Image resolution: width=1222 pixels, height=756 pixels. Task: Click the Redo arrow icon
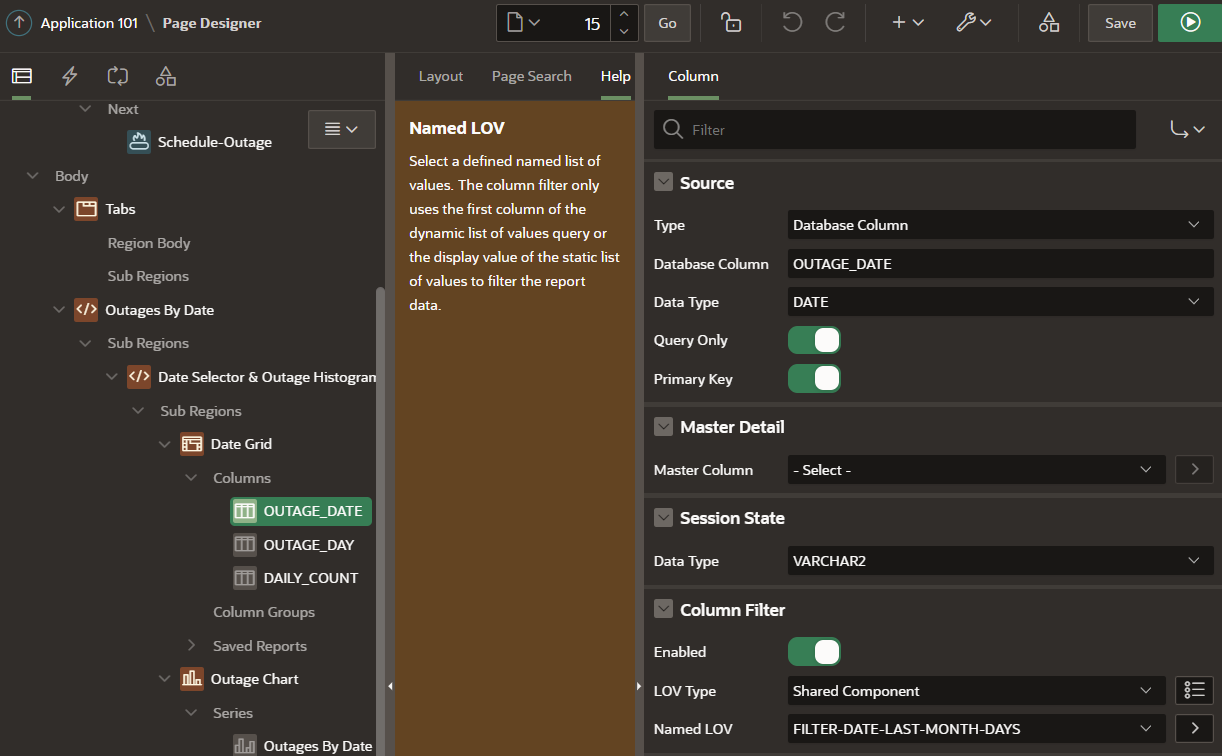pos(835,23)
